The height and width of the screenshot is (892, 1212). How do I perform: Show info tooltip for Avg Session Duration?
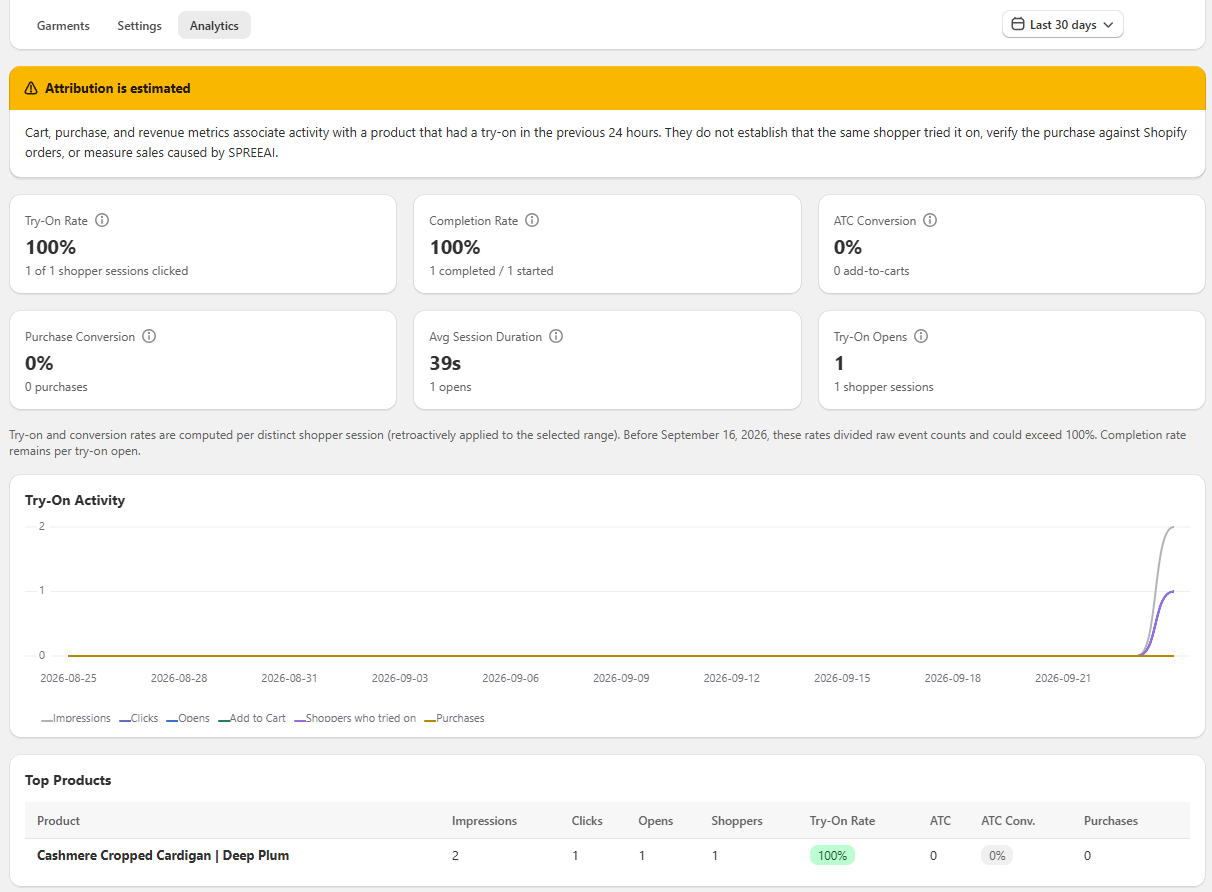coord(556,336)
